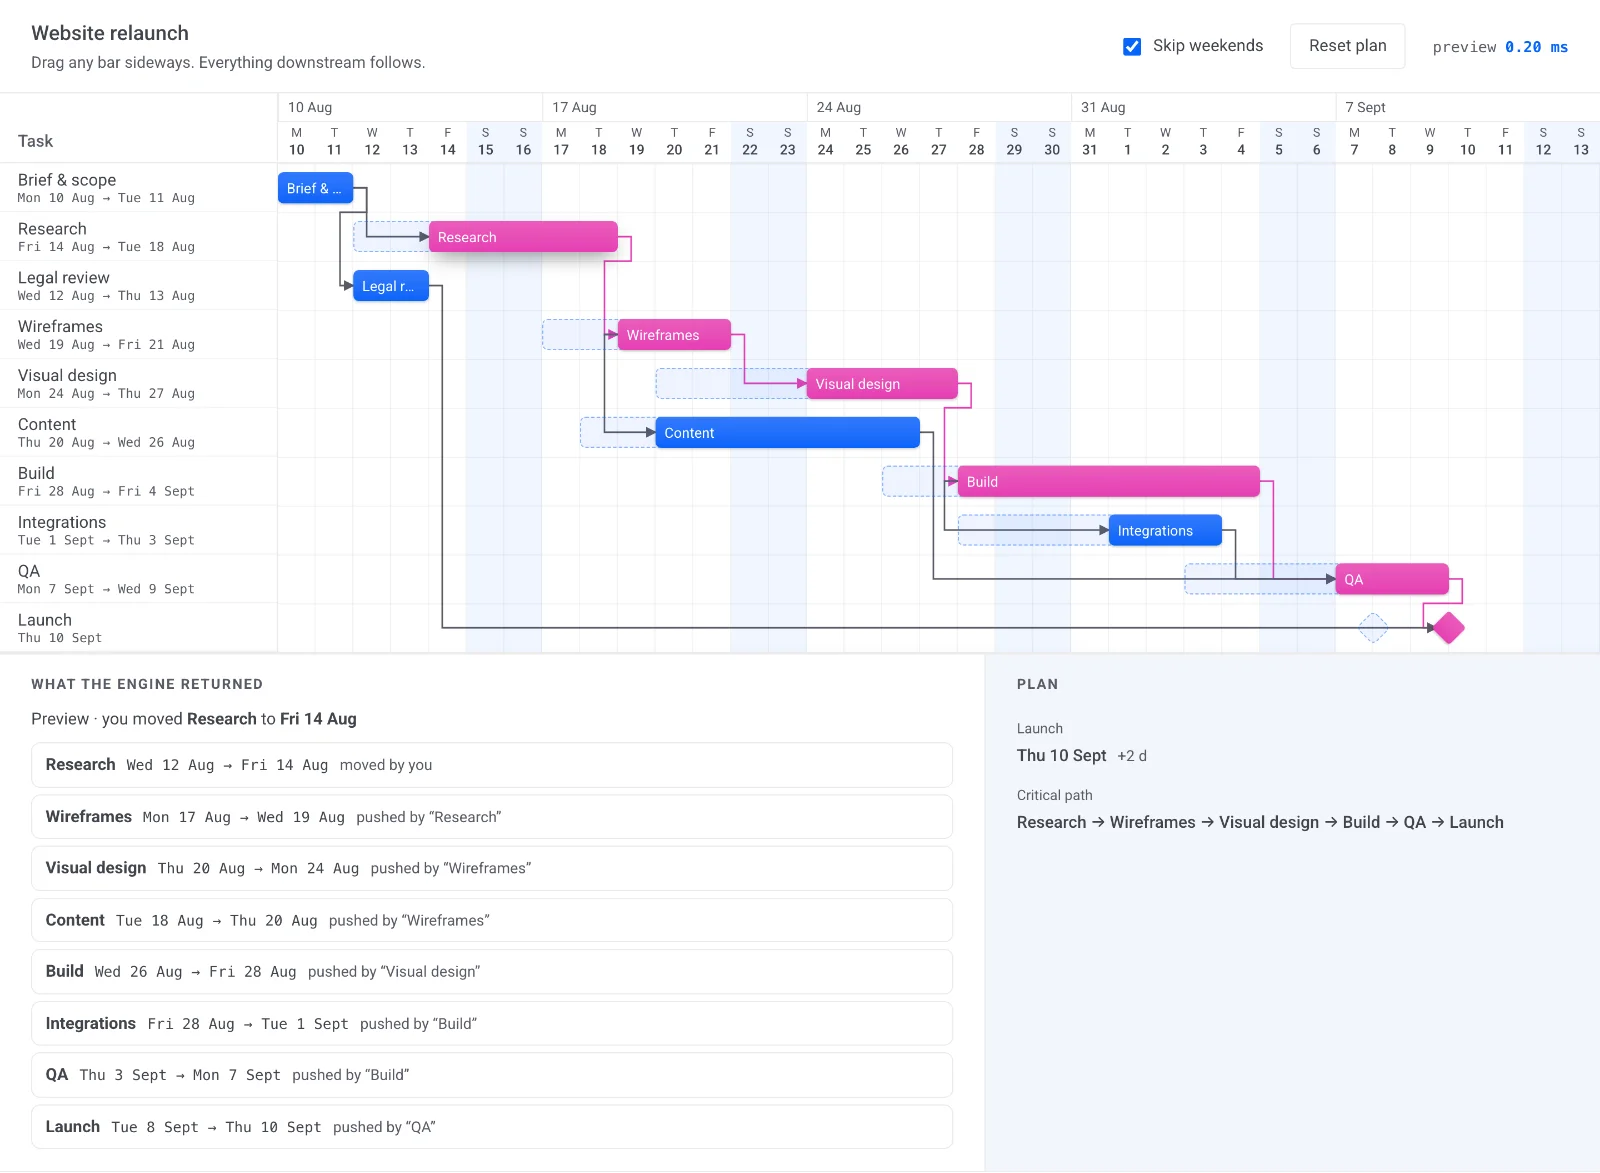Click the dashed ghost bar left of QA
The image size is (1600, 1173).
1260,580
